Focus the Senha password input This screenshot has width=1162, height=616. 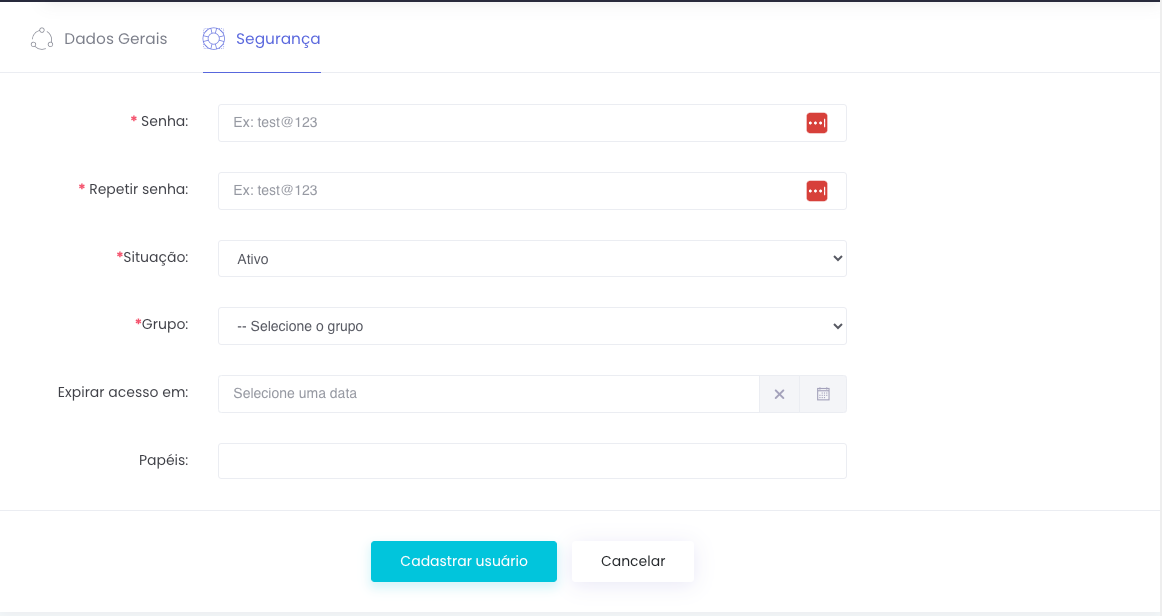(x=510, y=123)
